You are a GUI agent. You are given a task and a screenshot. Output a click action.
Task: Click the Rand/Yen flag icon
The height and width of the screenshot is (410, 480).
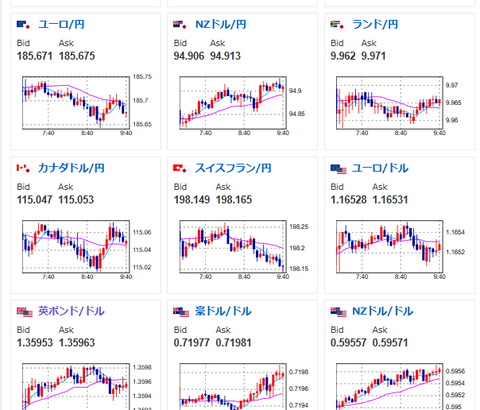click(x=338, y=25)
